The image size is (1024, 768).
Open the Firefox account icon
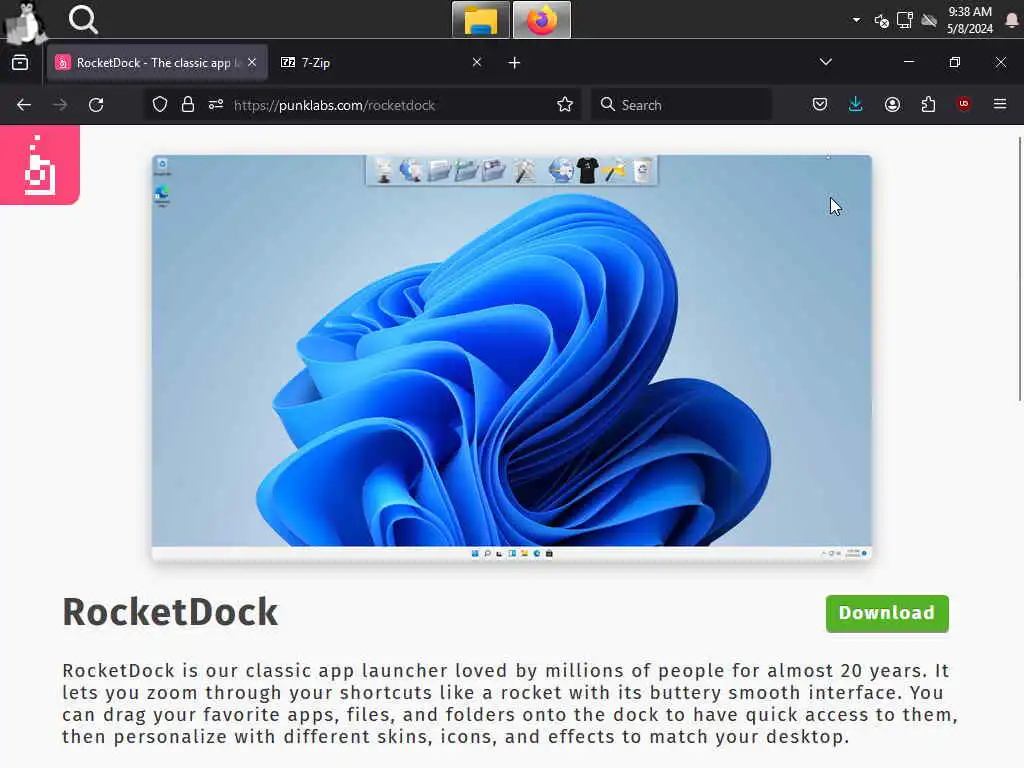(x=892, y=104)
